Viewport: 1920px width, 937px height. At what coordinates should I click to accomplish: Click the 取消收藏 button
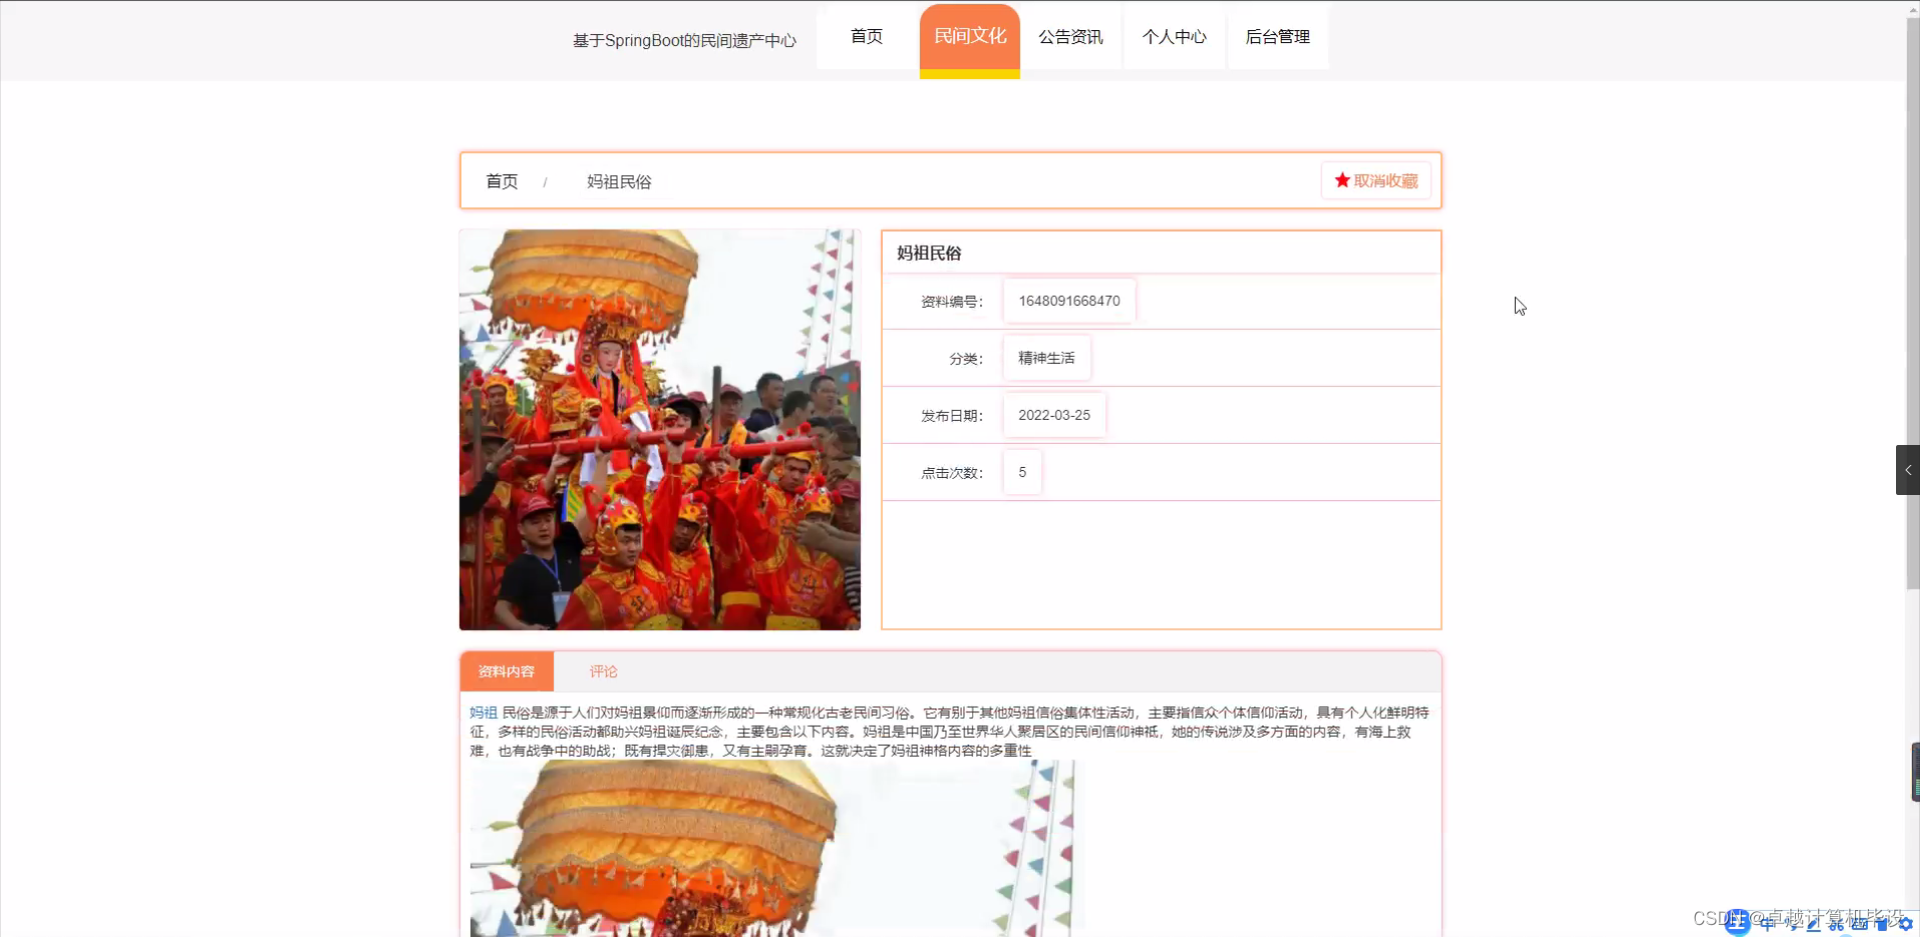[x=1377, y=181]
